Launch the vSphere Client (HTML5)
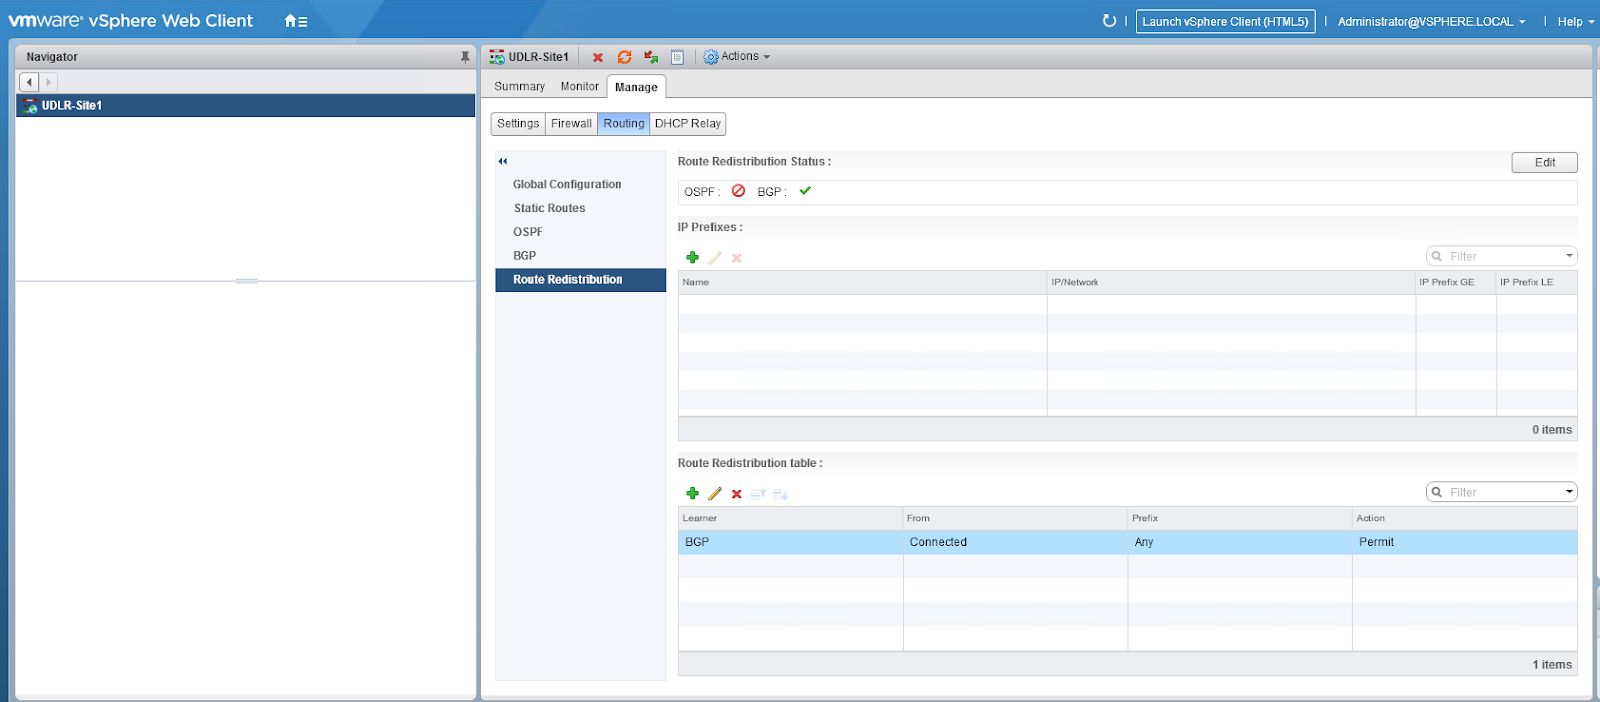Screen dimensions: 1600x702 (x=1225, y=22)
